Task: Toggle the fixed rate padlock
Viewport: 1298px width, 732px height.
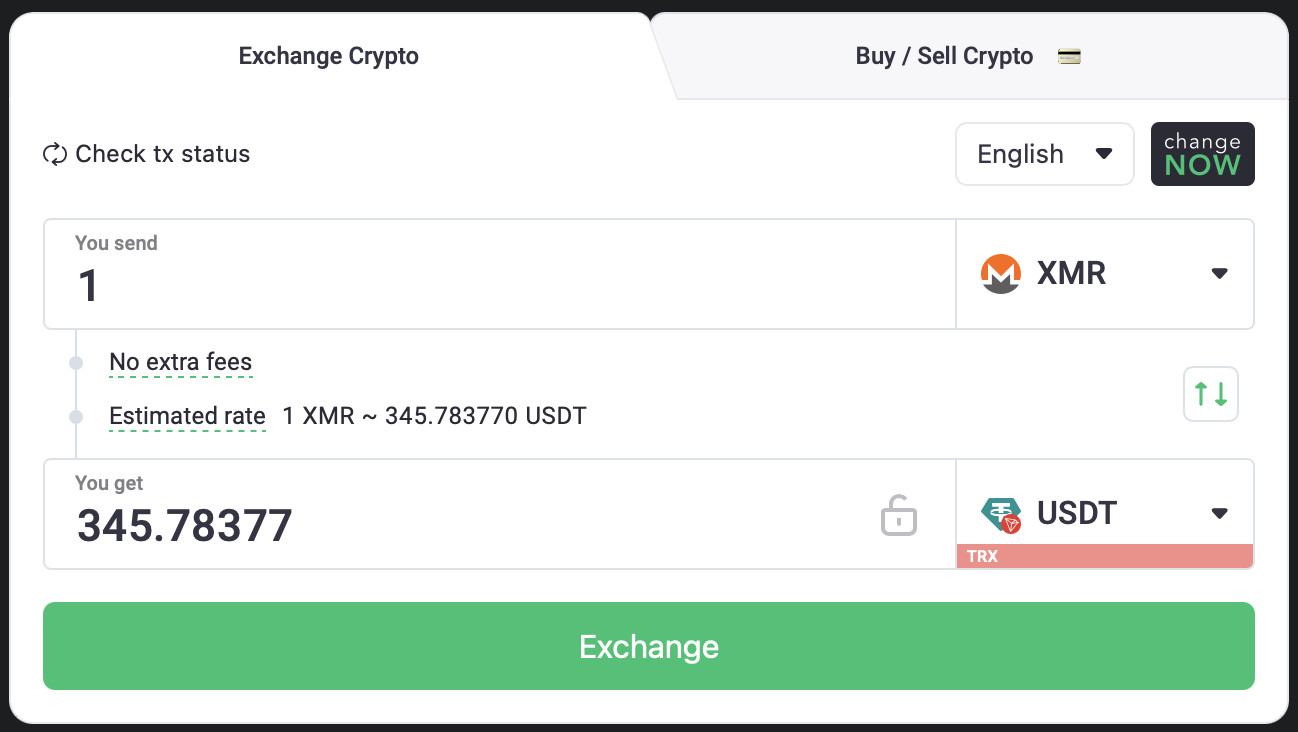Action: (898, 515)
